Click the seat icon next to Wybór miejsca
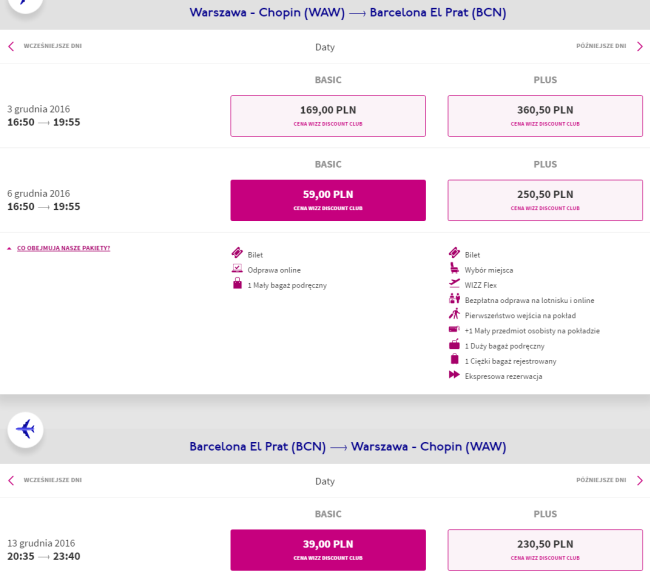 coord(454,268)
